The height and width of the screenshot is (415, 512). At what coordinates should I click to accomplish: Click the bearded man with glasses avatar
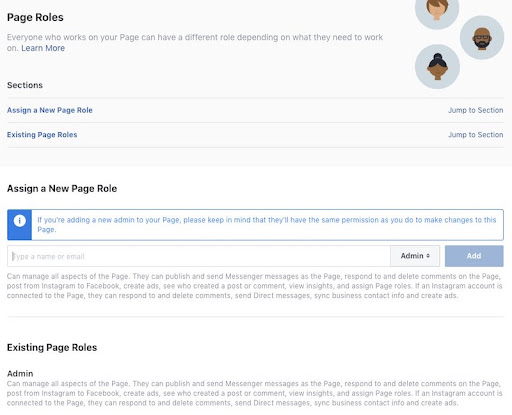pos(482,38)
